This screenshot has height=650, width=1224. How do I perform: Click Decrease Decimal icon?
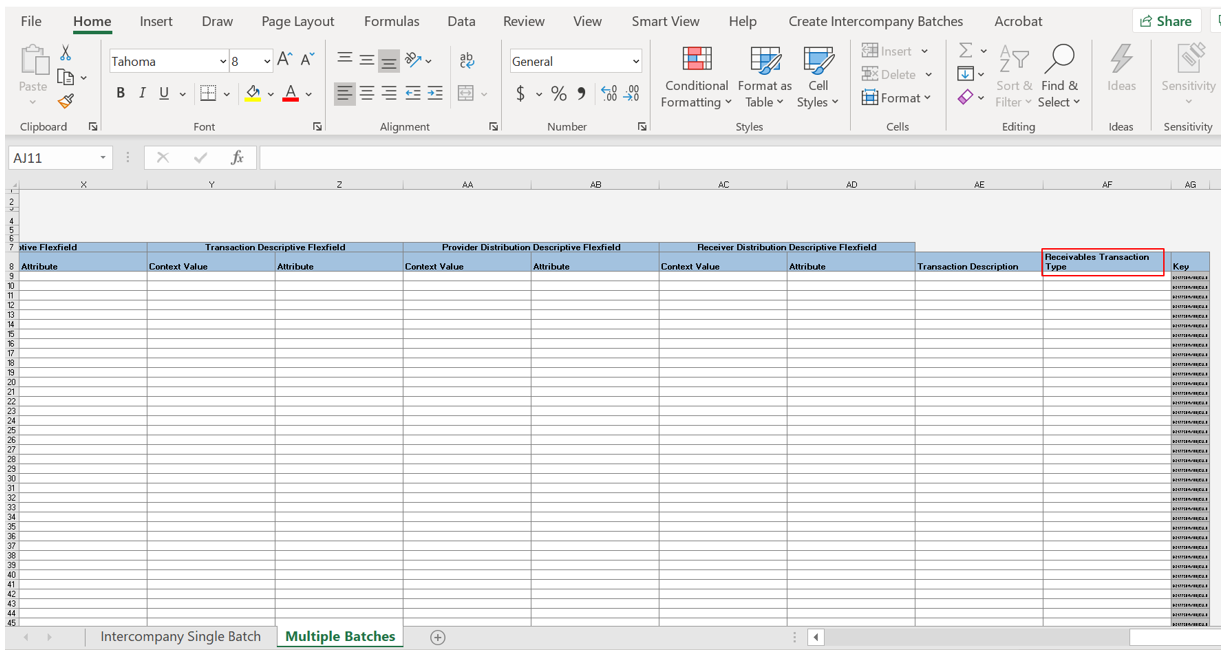point(632,93)
